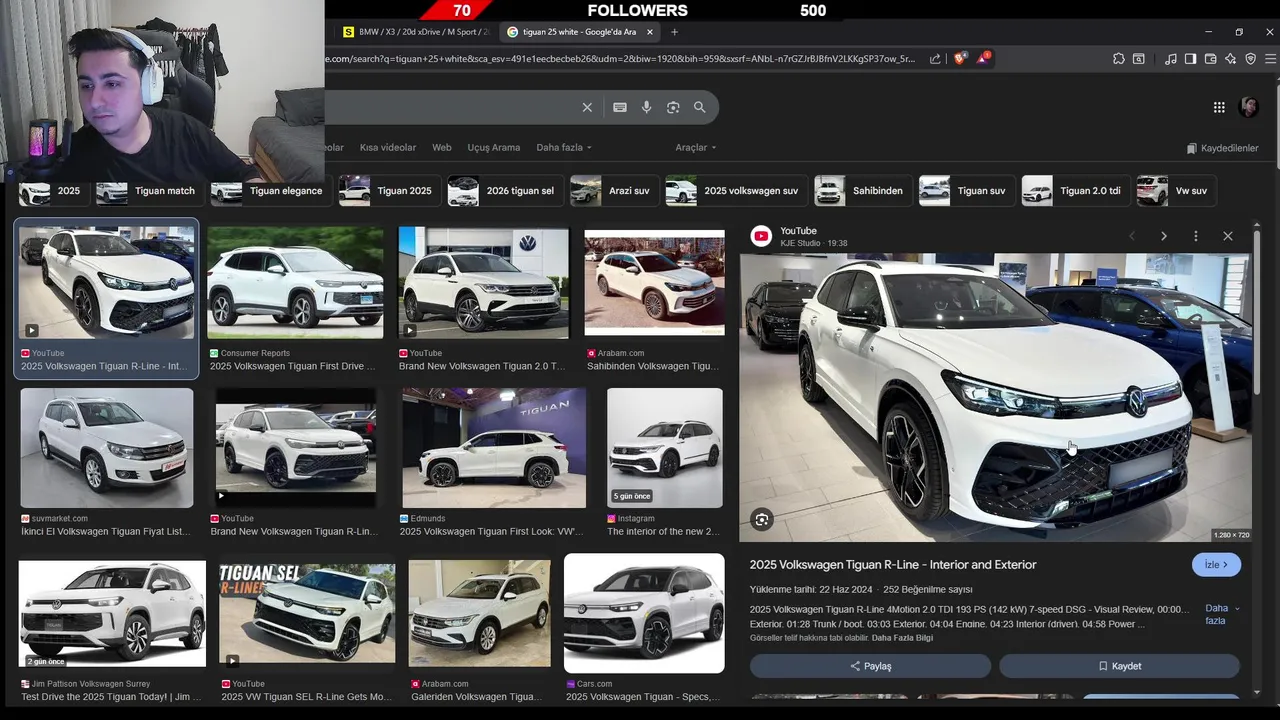Open the Brave Playlist music note icon
This screenshot has width=1280, height=720.
coord(1171,59)
